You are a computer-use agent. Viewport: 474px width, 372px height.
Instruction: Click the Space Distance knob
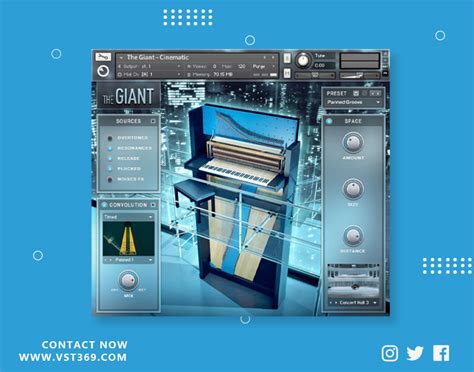pyautogui.click(x=353, y=236)
